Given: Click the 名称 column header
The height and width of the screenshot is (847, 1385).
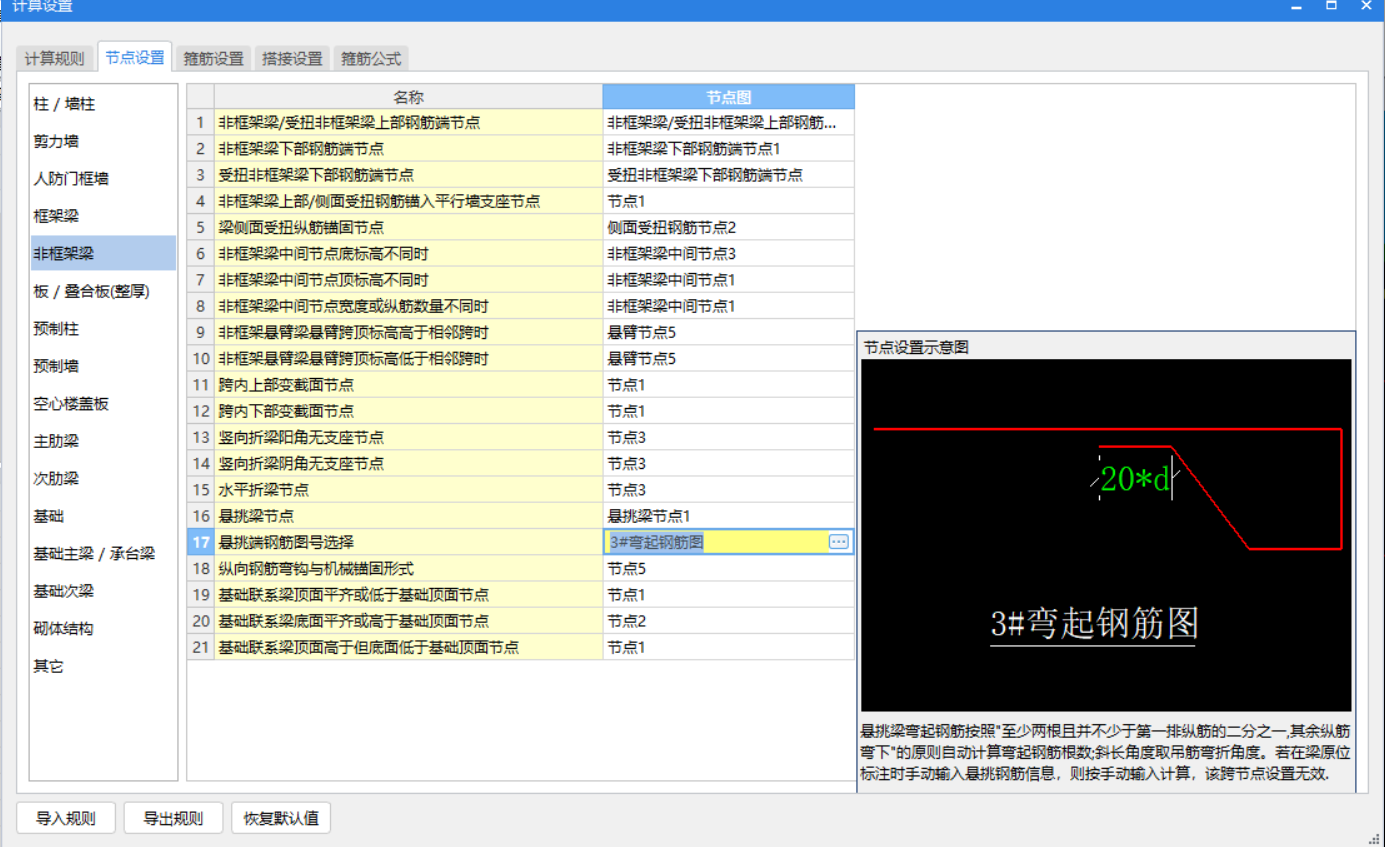Looking at the screenshot, I should 408,97.
